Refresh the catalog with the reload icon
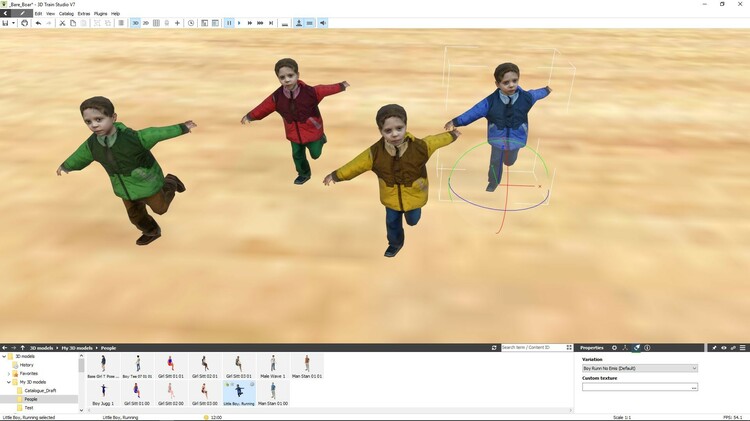Screen dimensions: 750x421 click(x=494, y=348)
